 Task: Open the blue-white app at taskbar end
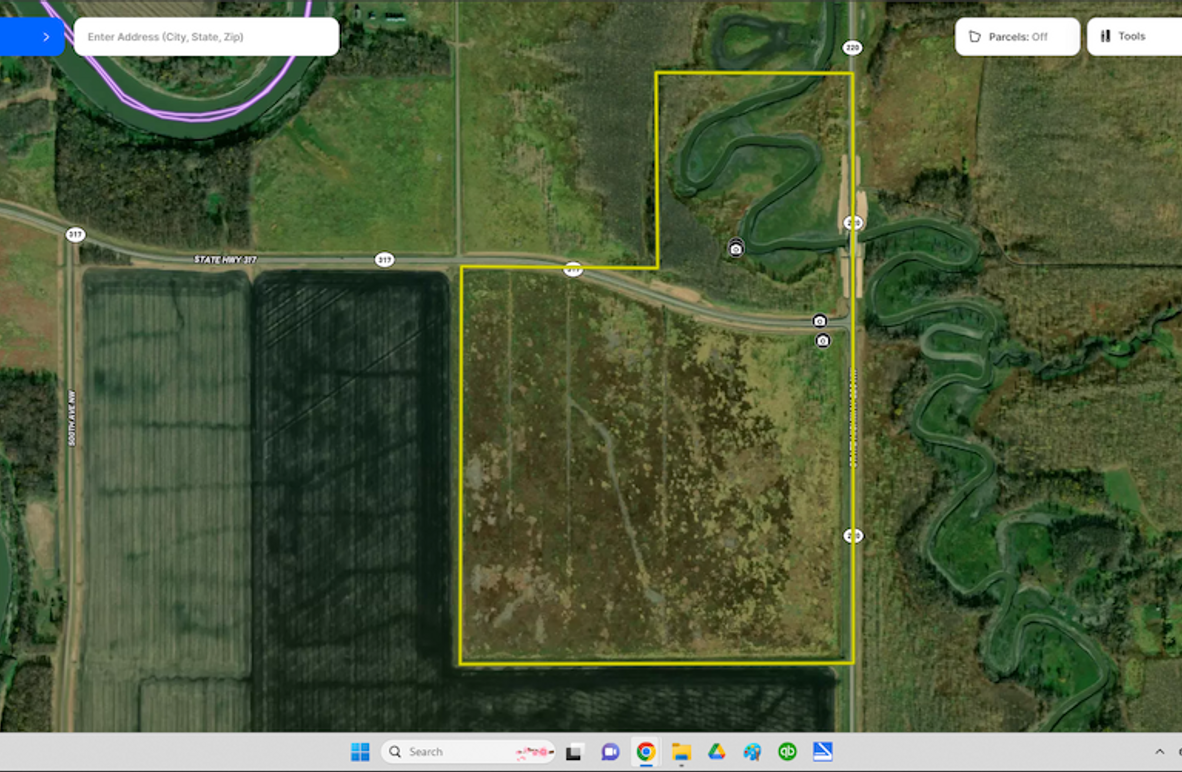tap(822, 752)
